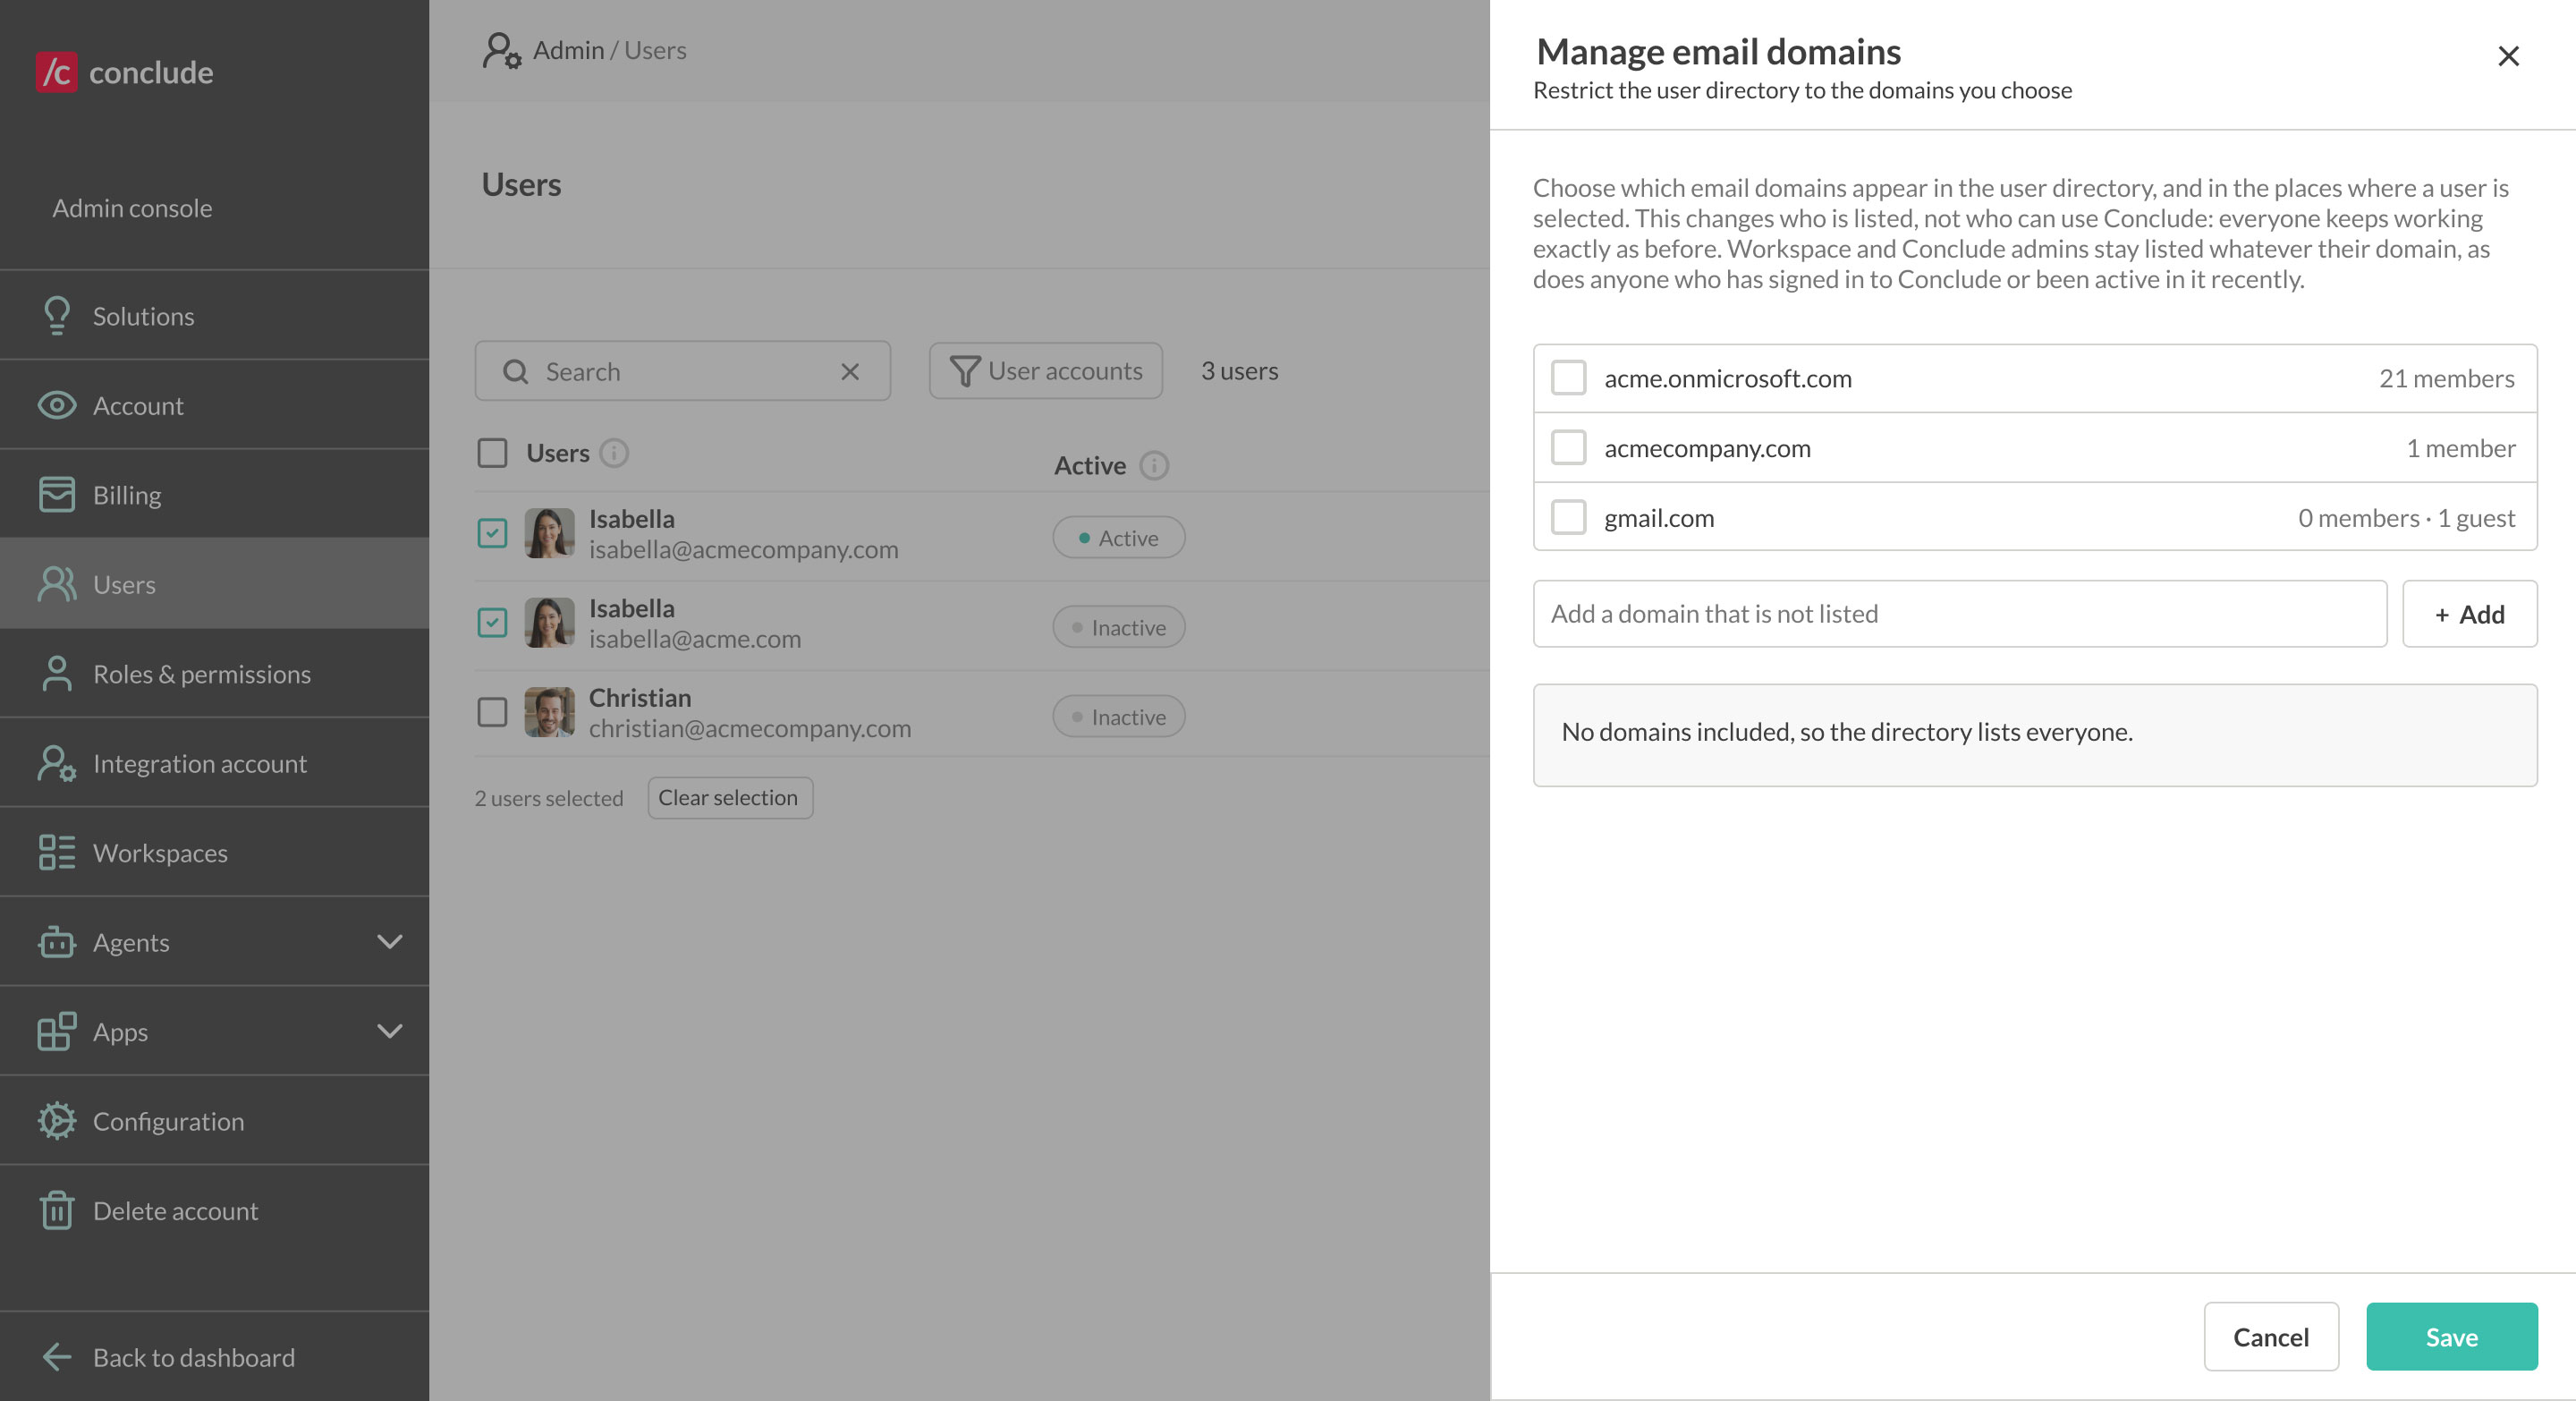Click the '0 members · 1 guest' label
Image resolution: width=2576 pixels, height=1401 pixels.
coord(2406,518)
